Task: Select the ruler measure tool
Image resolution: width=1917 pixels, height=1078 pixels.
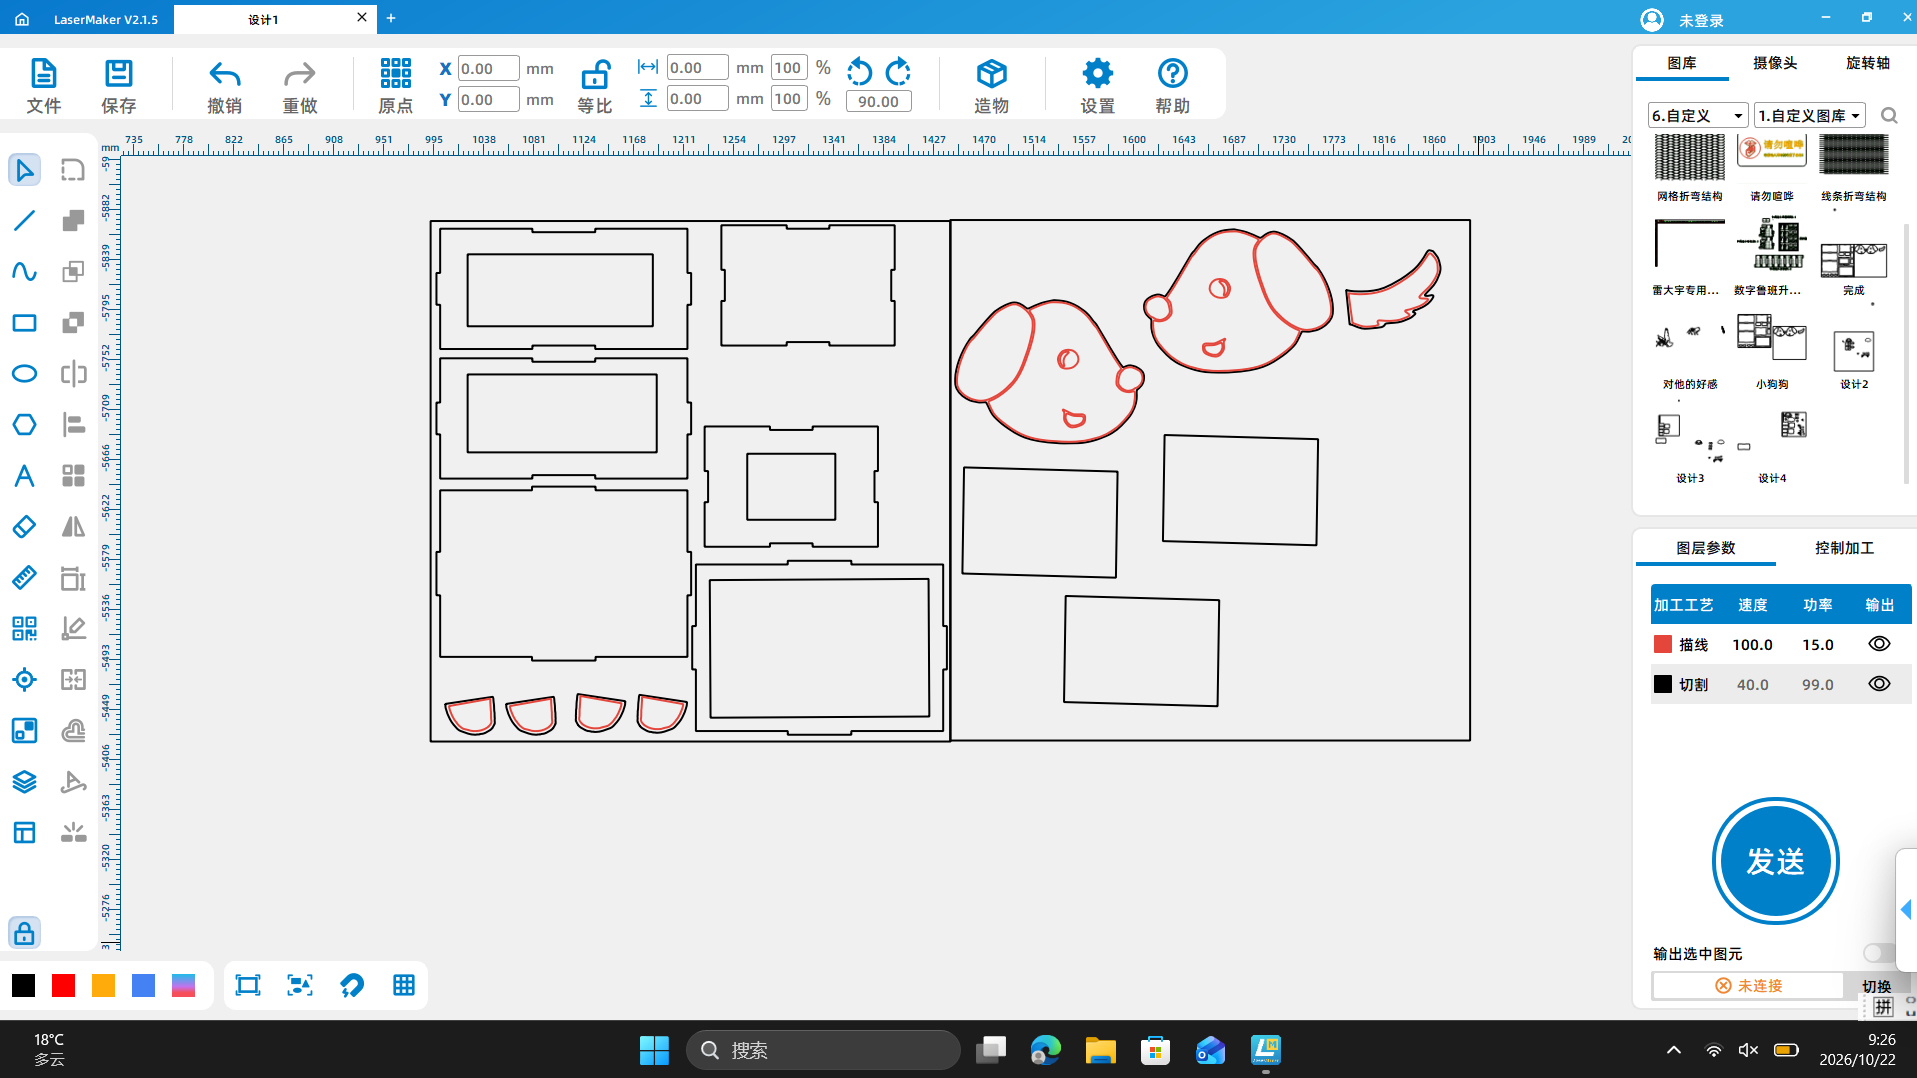Action: [24, 578]
